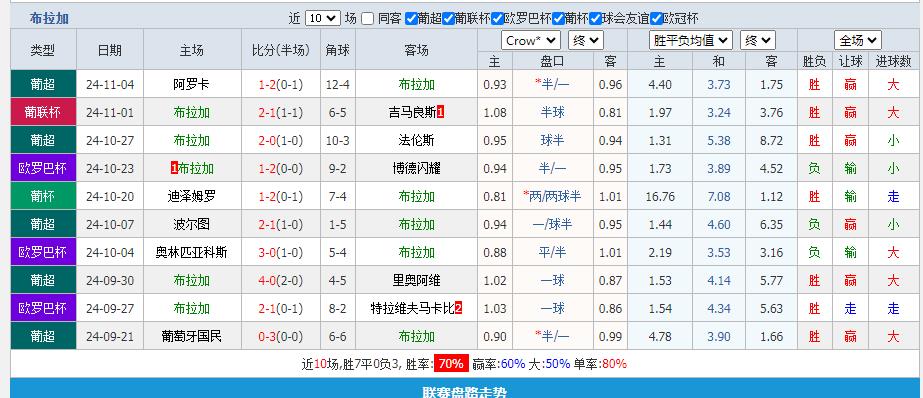Click home team 波尔图
The image size is (923, 398).
pyautogui.click(x=191, y=224)
